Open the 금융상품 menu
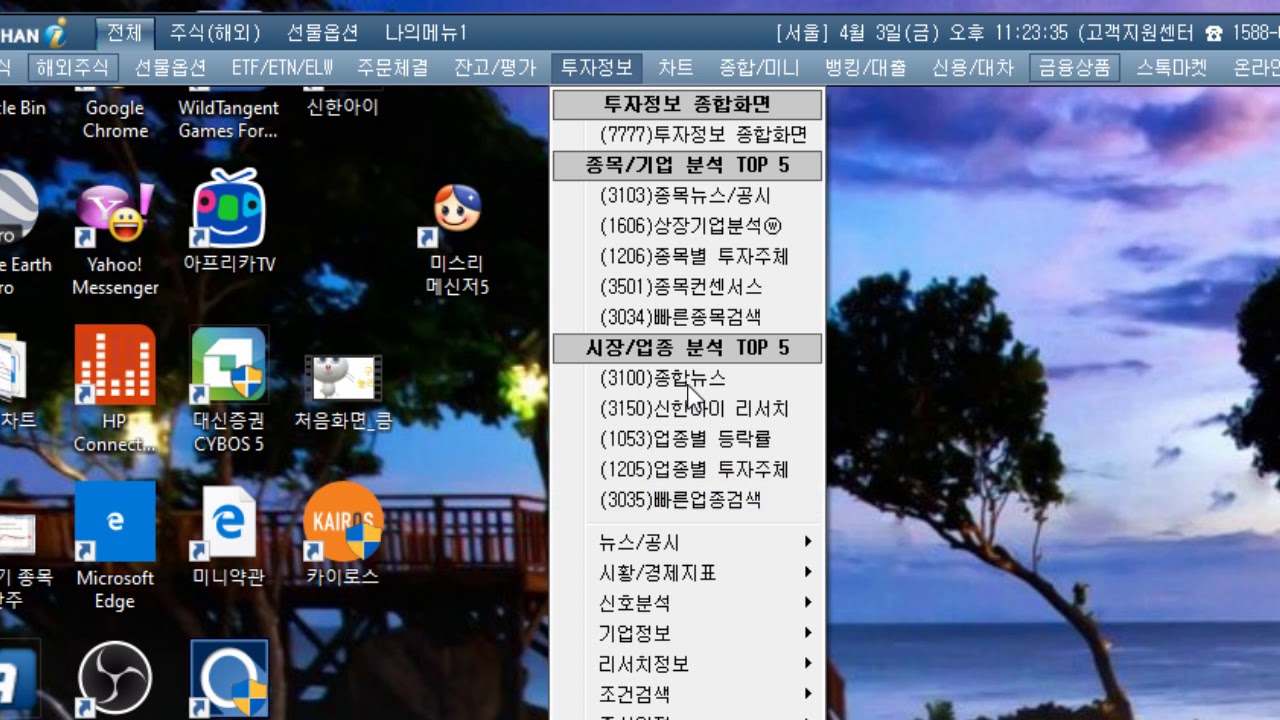1280x720 pixels. click(1074, 68)
